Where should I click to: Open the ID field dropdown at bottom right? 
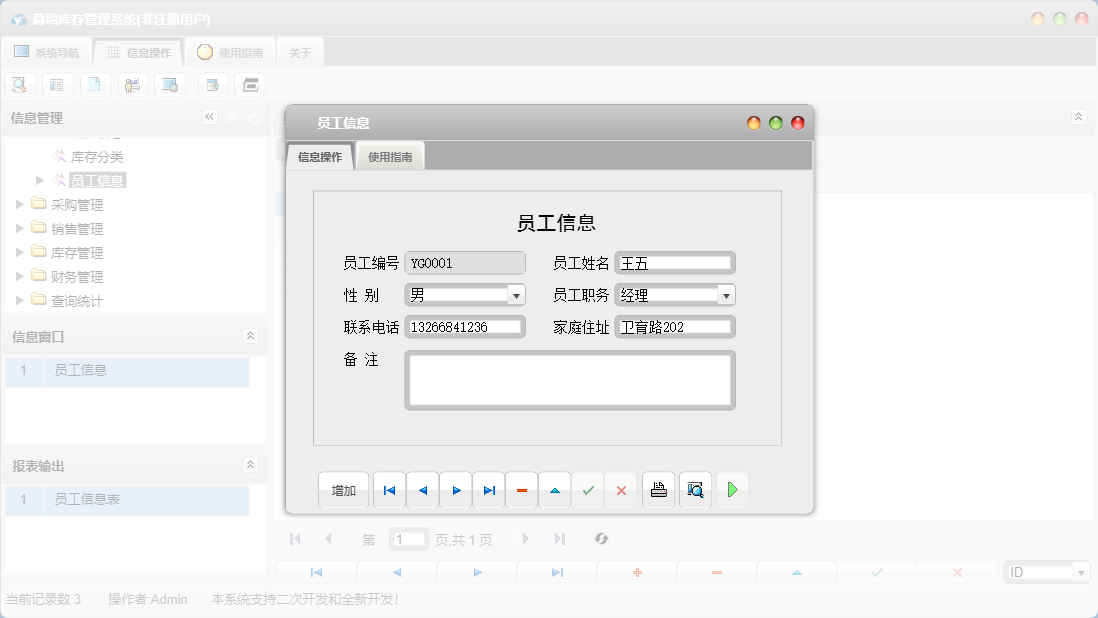[1083, 571]
